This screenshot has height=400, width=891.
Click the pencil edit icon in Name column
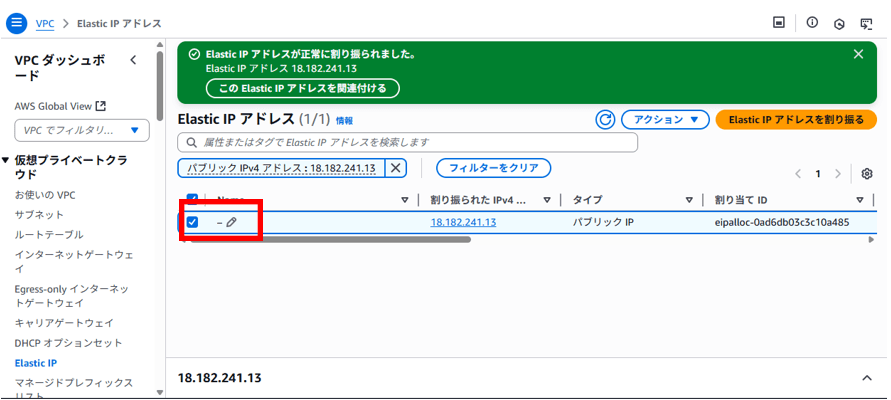[x=231, y=222]
